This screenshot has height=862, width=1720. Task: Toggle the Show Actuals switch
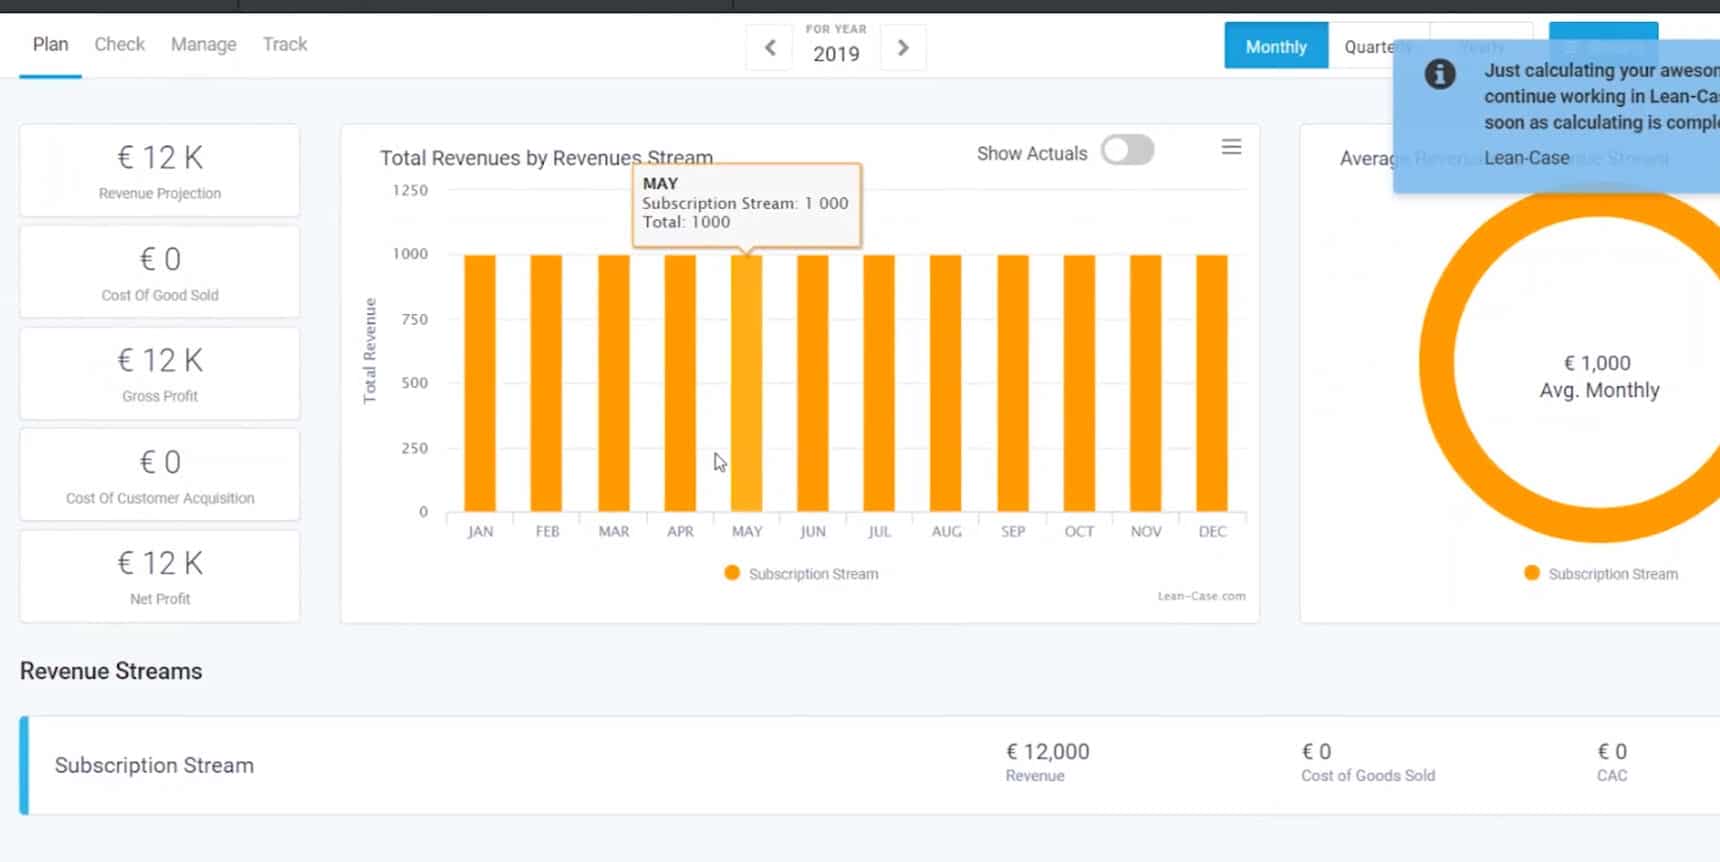(x=1127, y=151)
